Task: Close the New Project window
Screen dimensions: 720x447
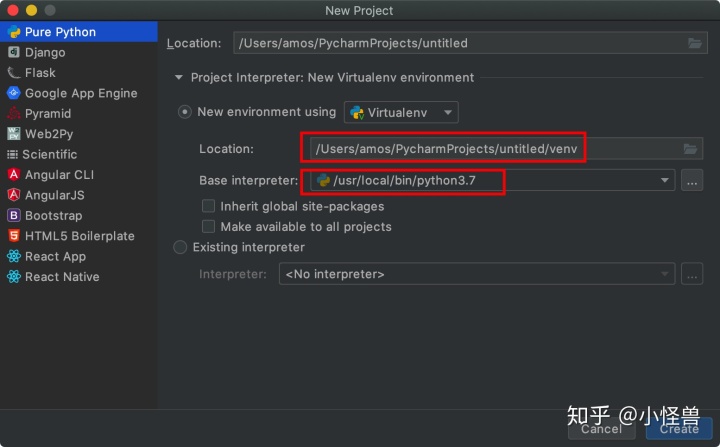Action: pyautogui.click(x=13, y=10)
